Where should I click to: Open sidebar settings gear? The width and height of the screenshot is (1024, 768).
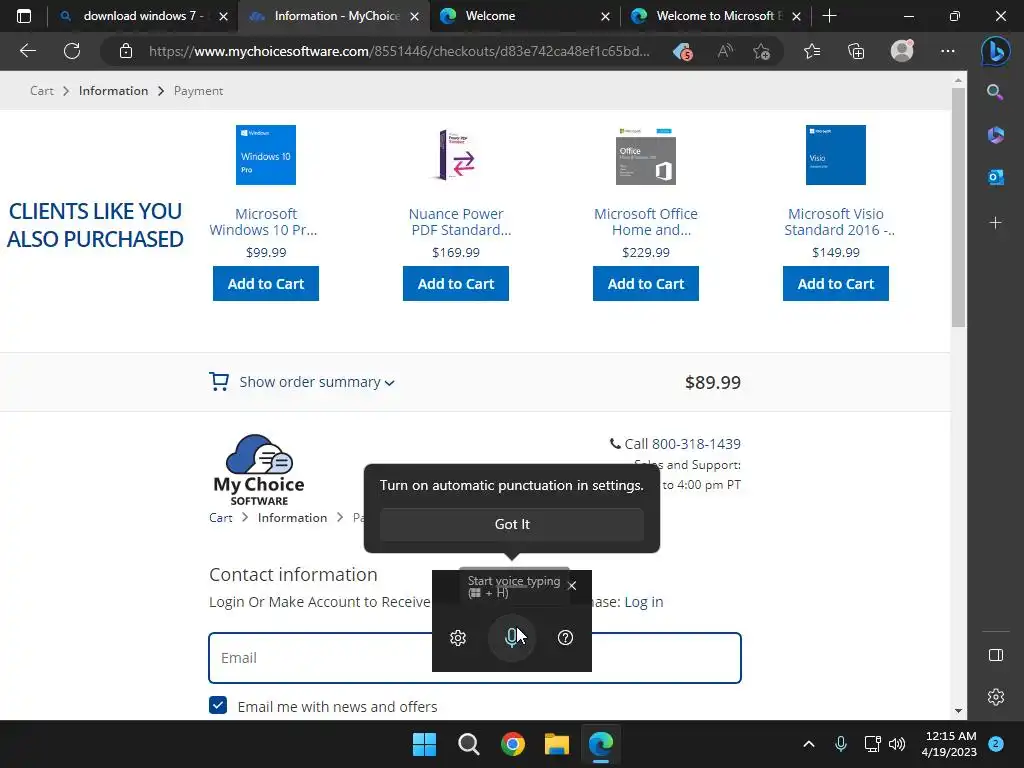click(x=995, y=697)
